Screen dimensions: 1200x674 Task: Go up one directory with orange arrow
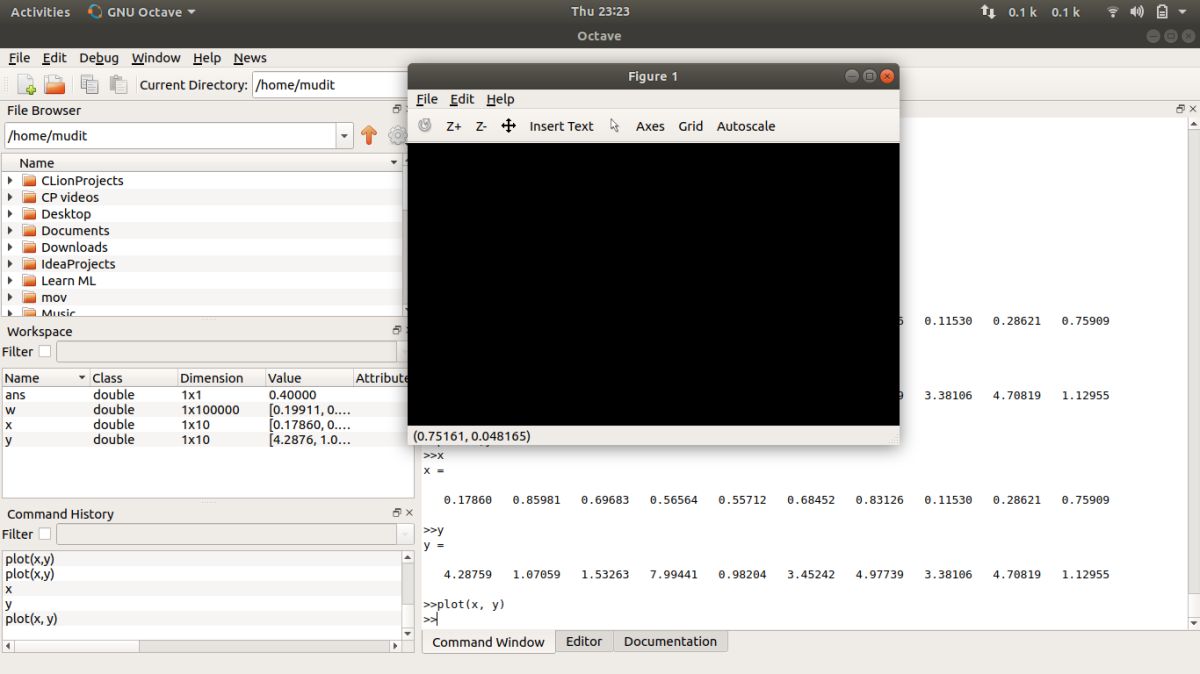pos(369,135)
